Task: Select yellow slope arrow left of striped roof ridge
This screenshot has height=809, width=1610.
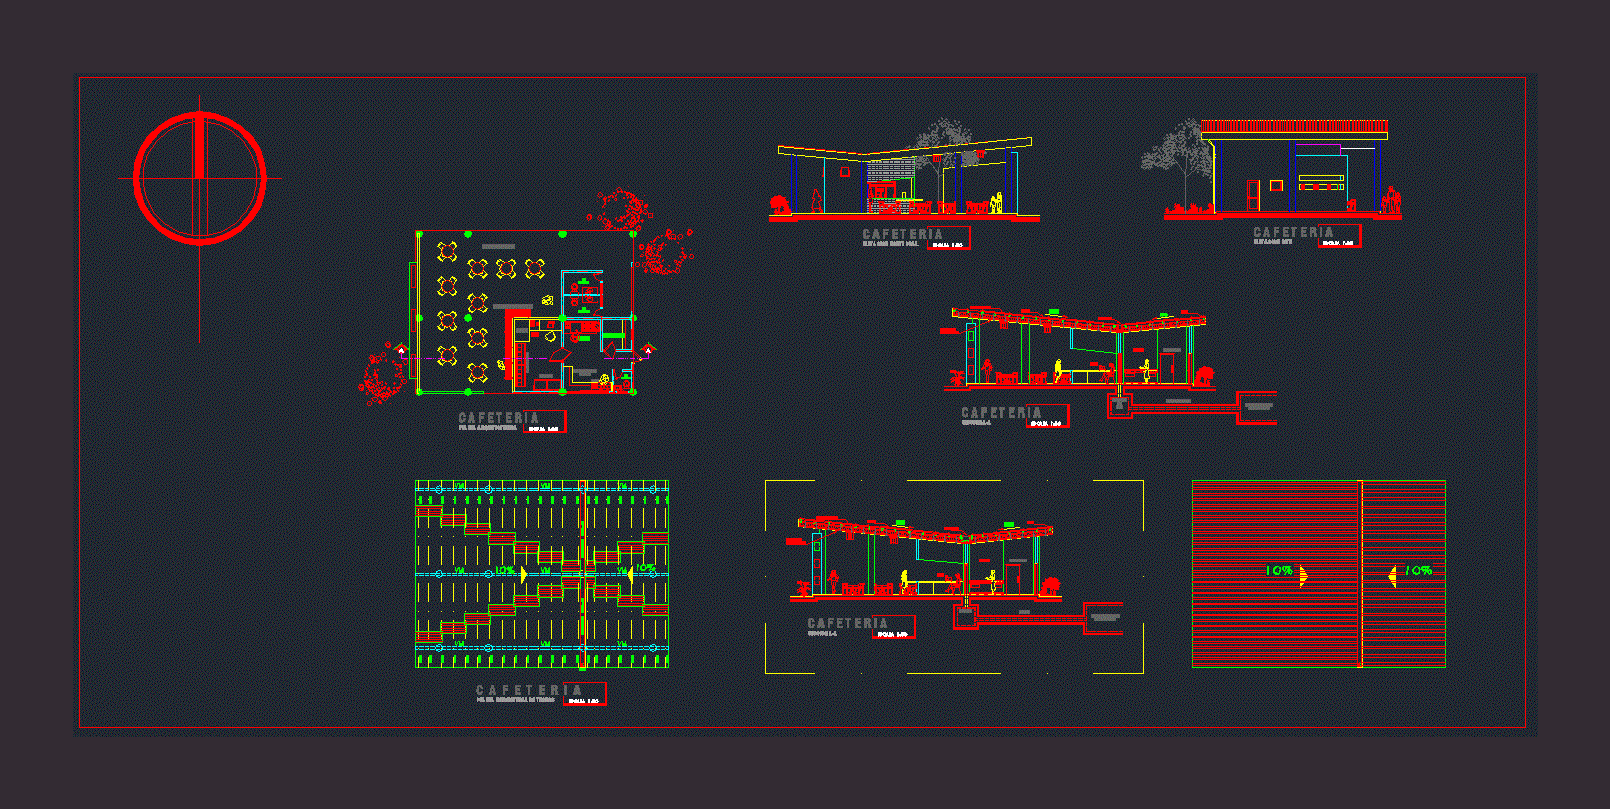Action: [1303, 575]
